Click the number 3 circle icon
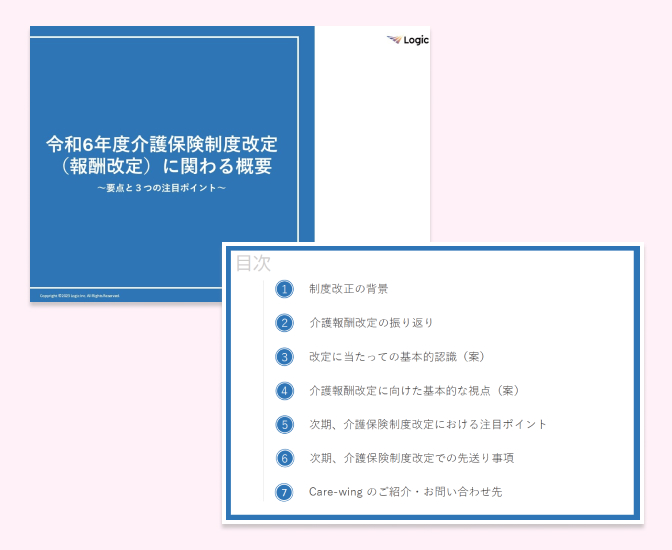 coord(285,357)
